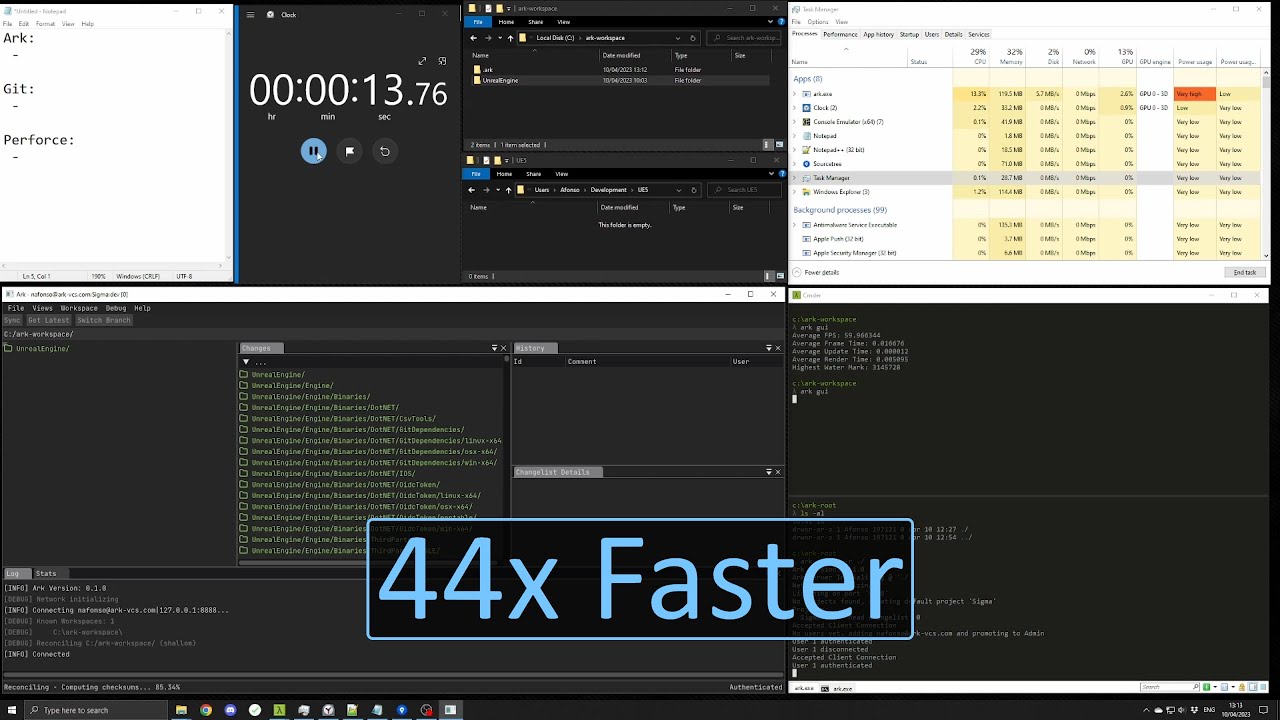1280x720 pixels.
Task: Click the filter icon on the Changes panel
Action: [x=496, y=348]
